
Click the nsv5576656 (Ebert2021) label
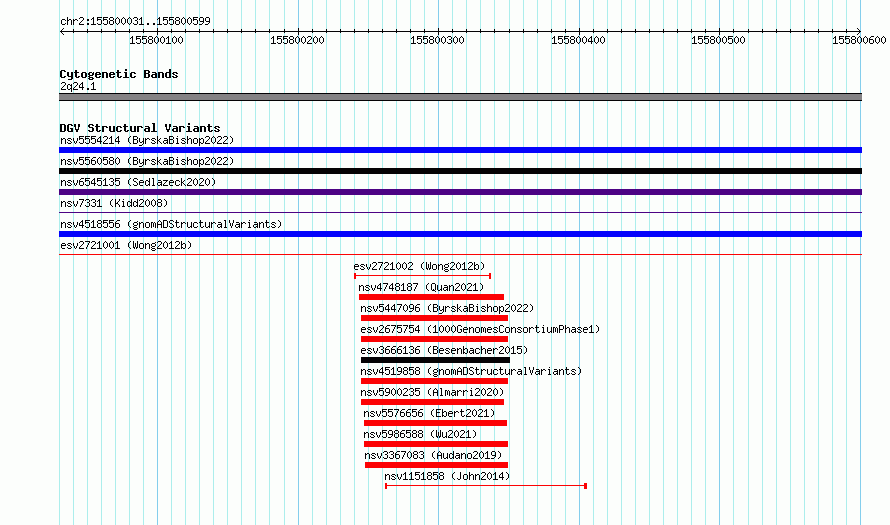pyautogui.click(x=429, y=413)
